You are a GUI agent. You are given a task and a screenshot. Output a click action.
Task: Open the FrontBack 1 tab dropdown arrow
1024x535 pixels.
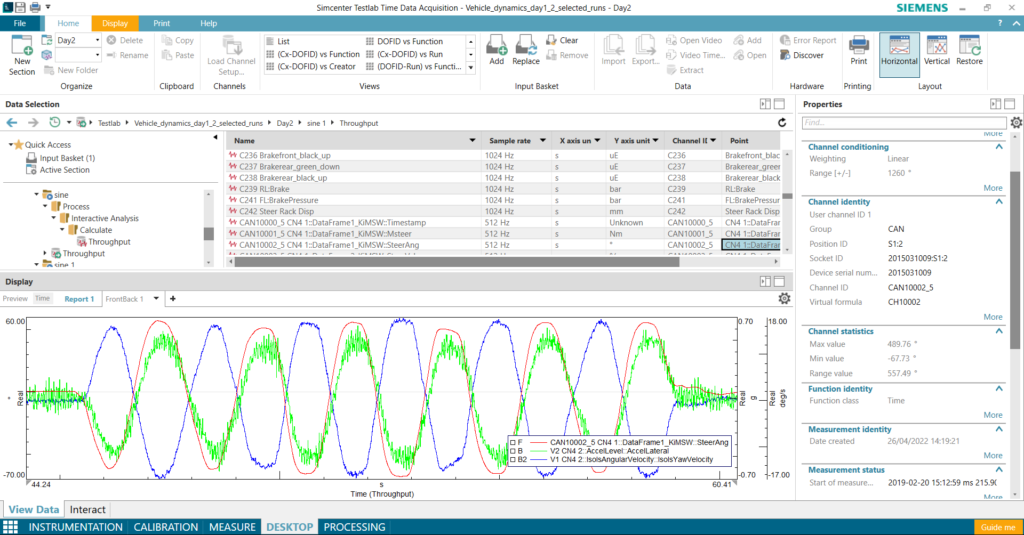156,299
